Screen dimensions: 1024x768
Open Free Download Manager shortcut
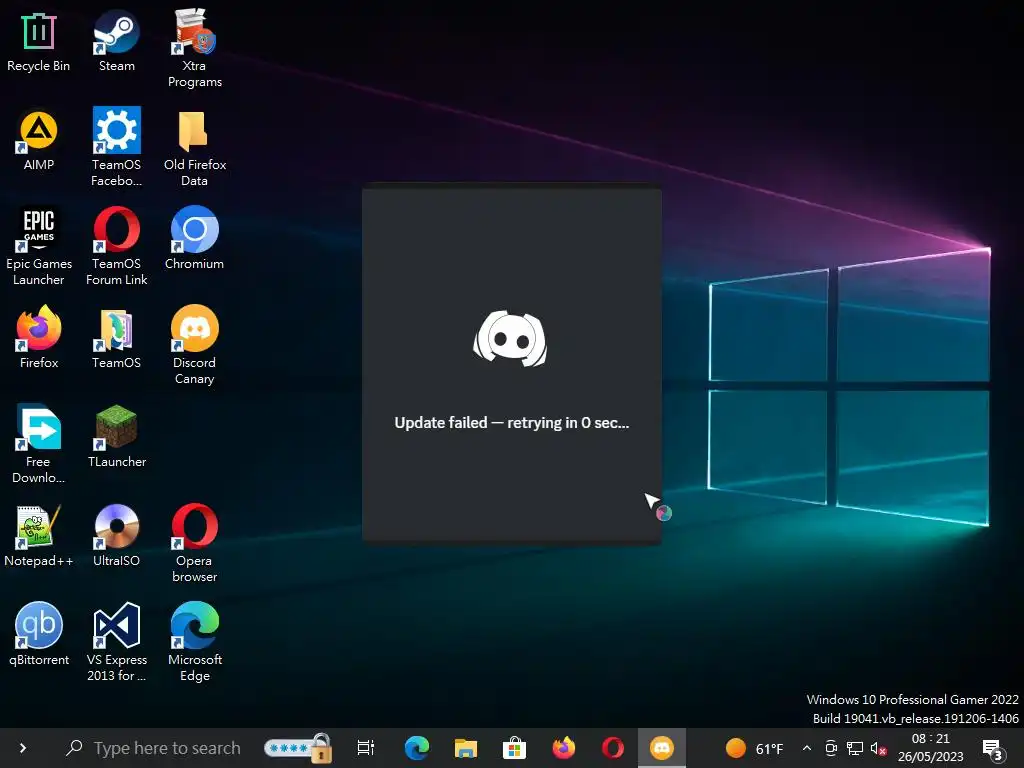click(39, 445)
